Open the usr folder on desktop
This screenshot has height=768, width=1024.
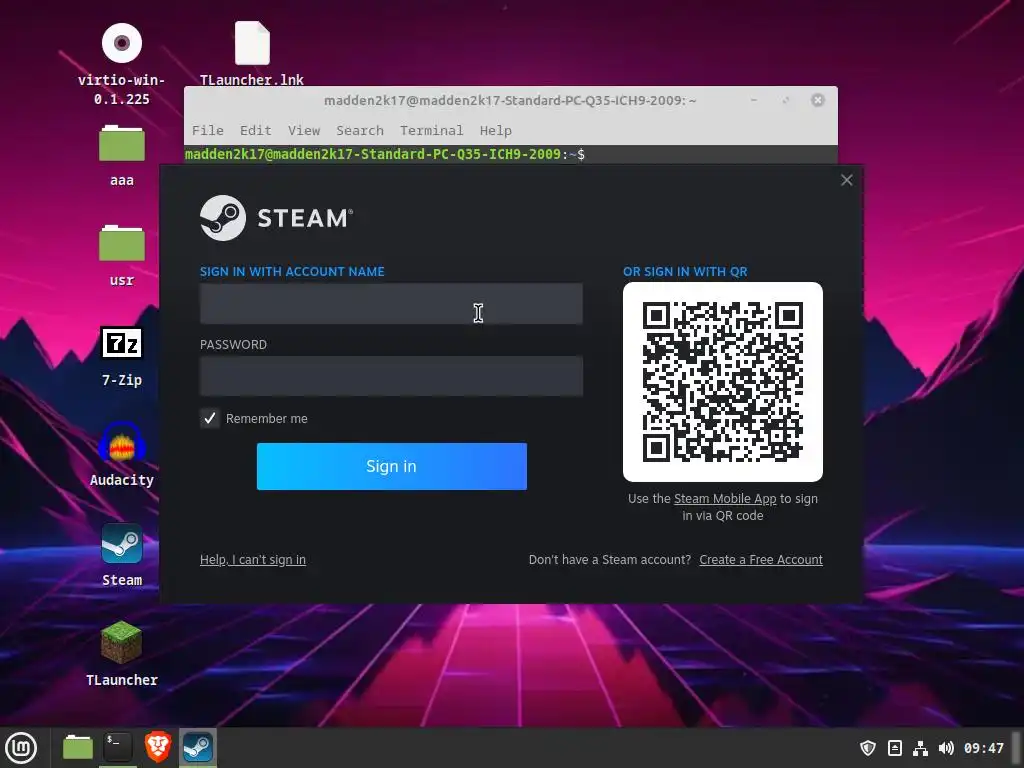click(x=121, y=243)
